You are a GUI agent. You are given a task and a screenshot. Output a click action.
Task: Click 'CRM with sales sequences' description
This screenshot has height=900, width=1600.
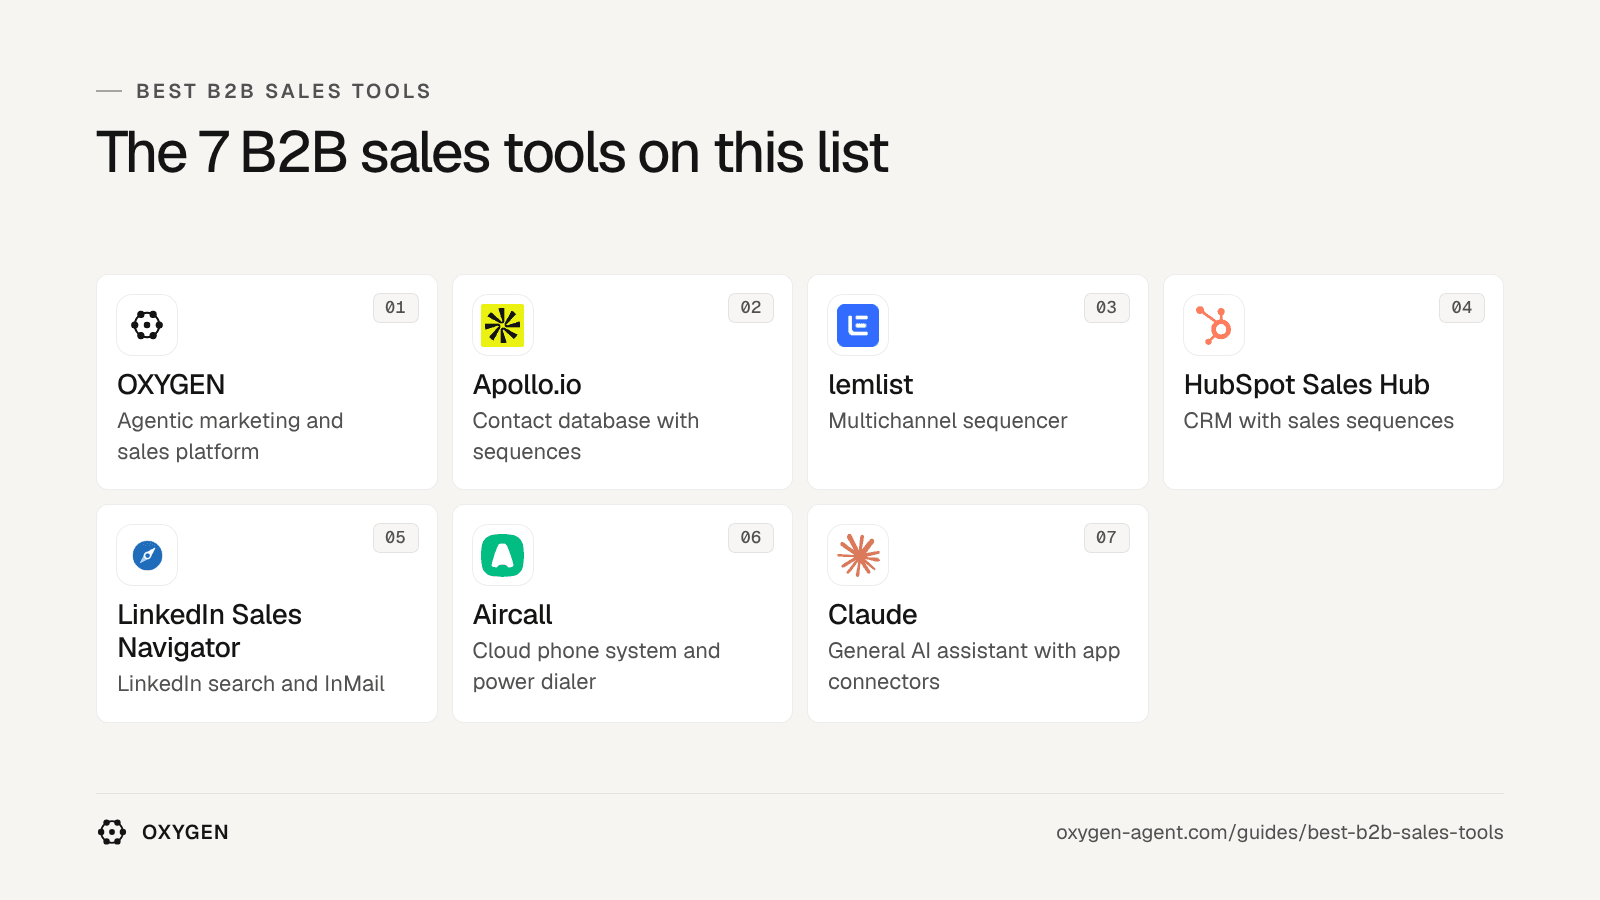1319,421
